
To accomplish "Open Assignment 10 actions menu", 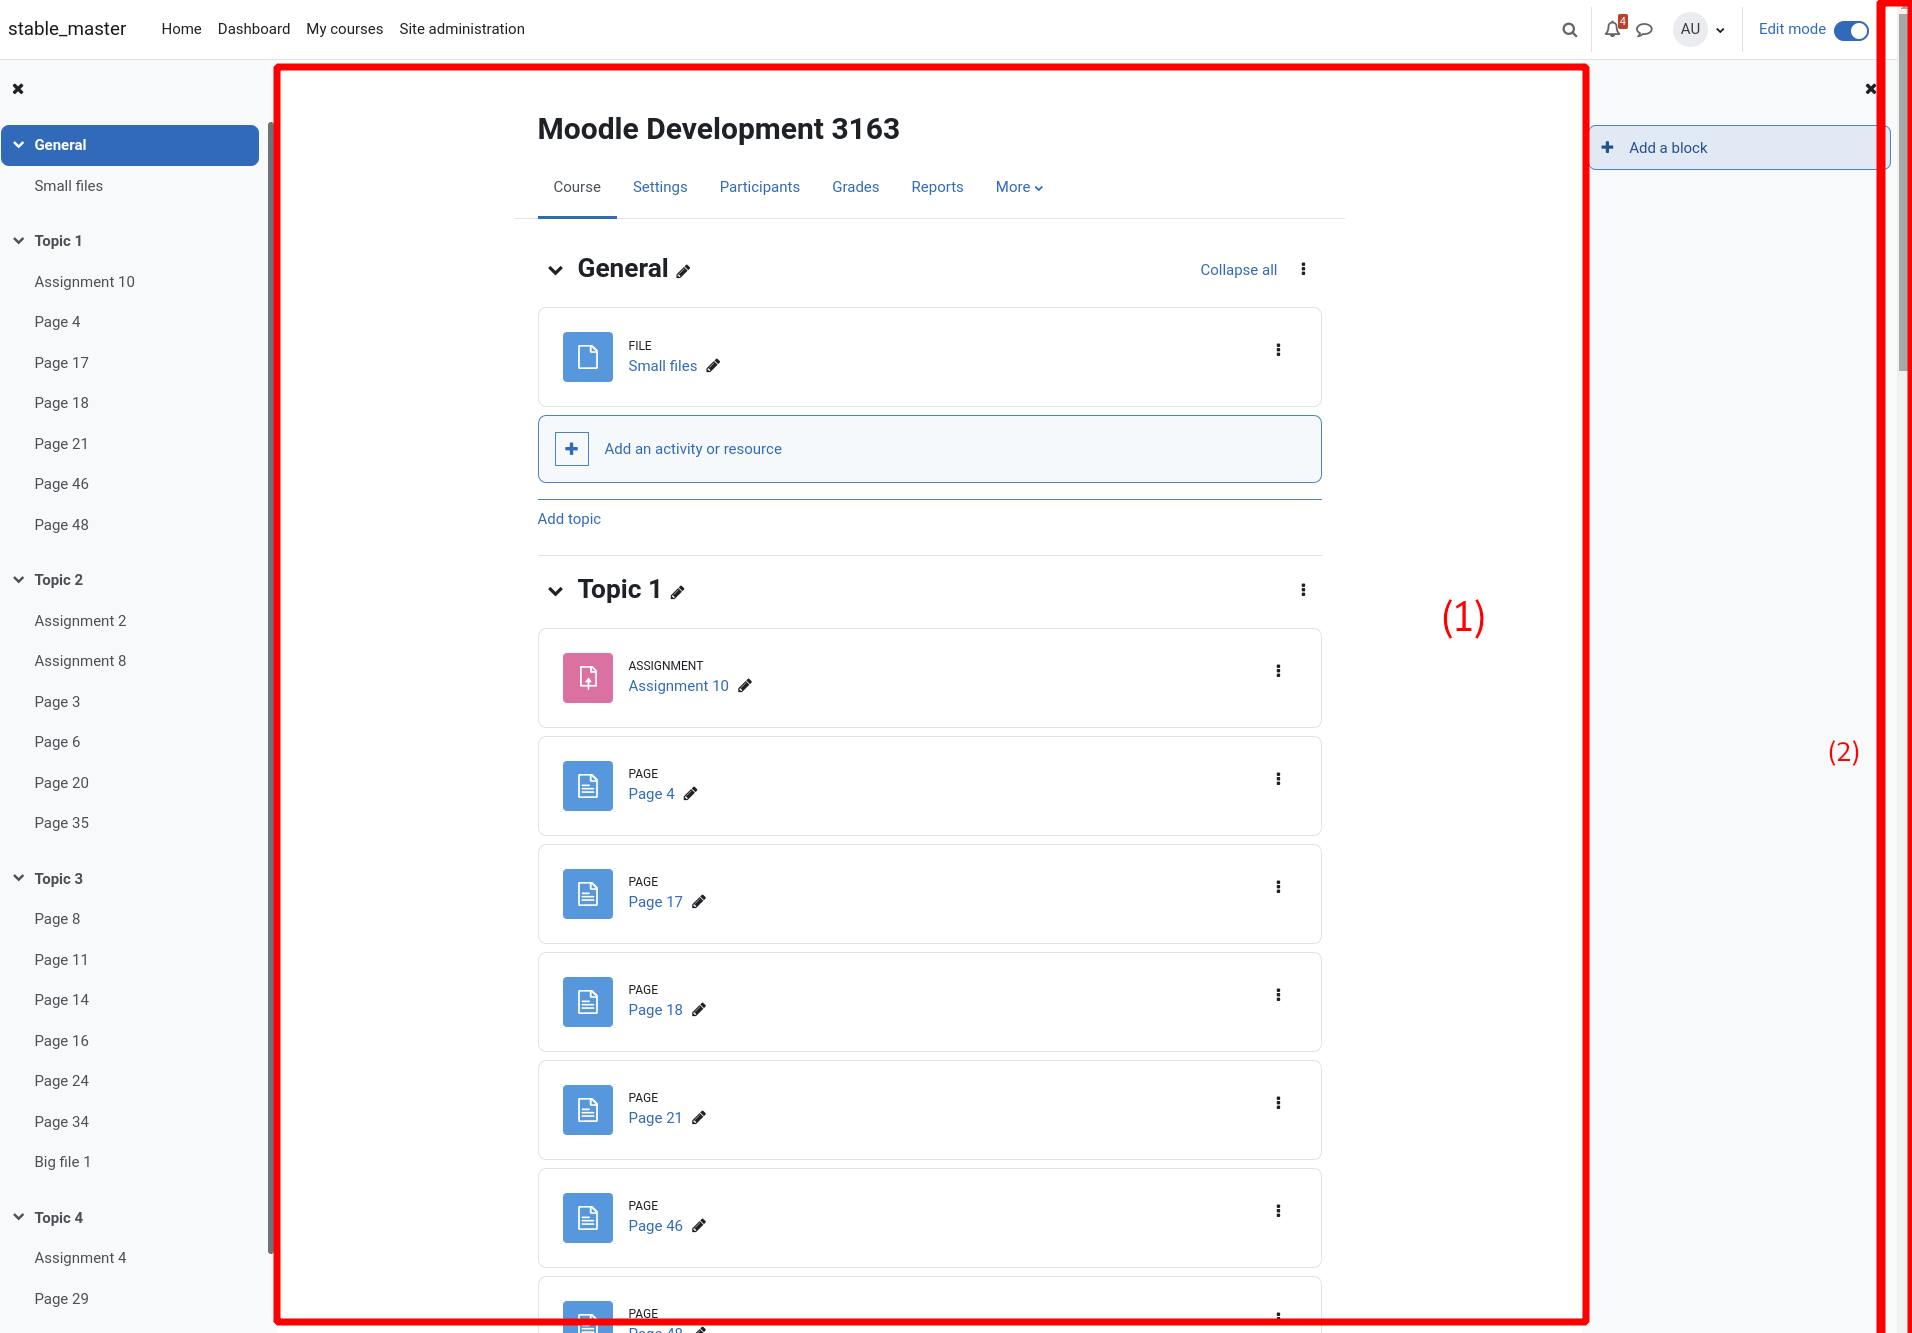I will tap(1278, 671).
